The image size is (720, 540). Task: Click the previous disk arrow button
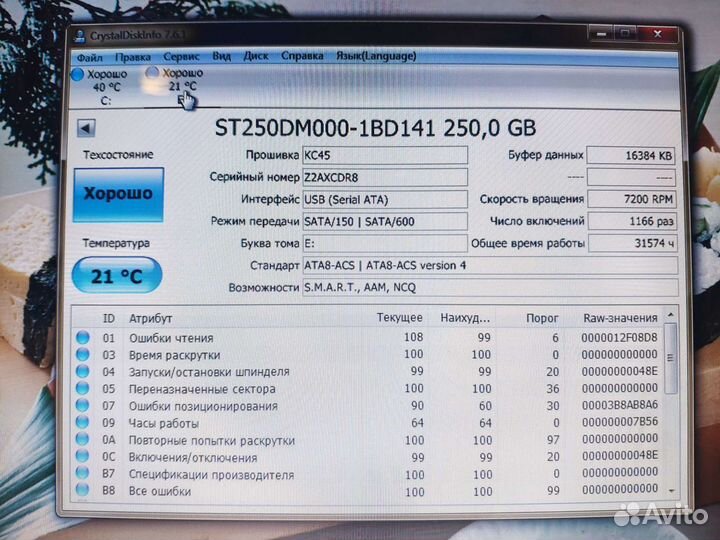click(x=86, y=128)
